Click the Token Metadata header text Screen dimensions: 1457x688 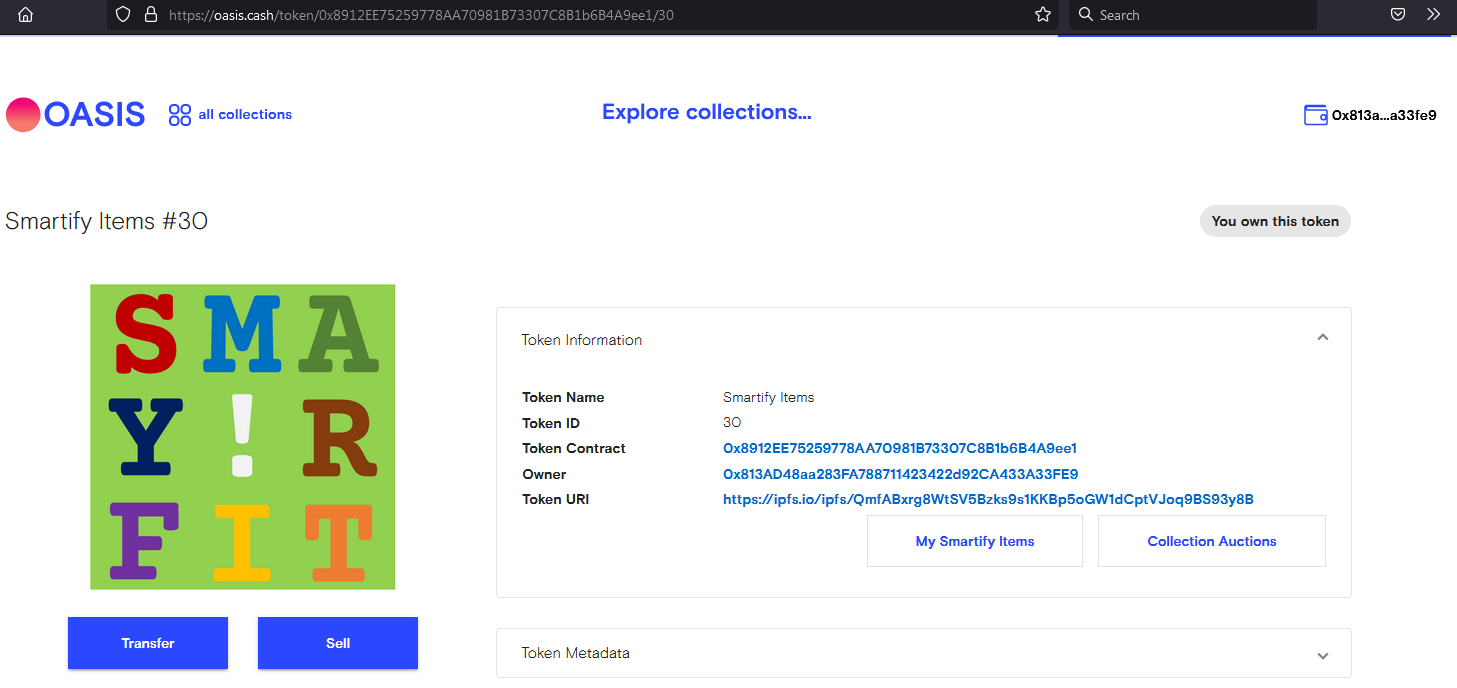[576, 653]
